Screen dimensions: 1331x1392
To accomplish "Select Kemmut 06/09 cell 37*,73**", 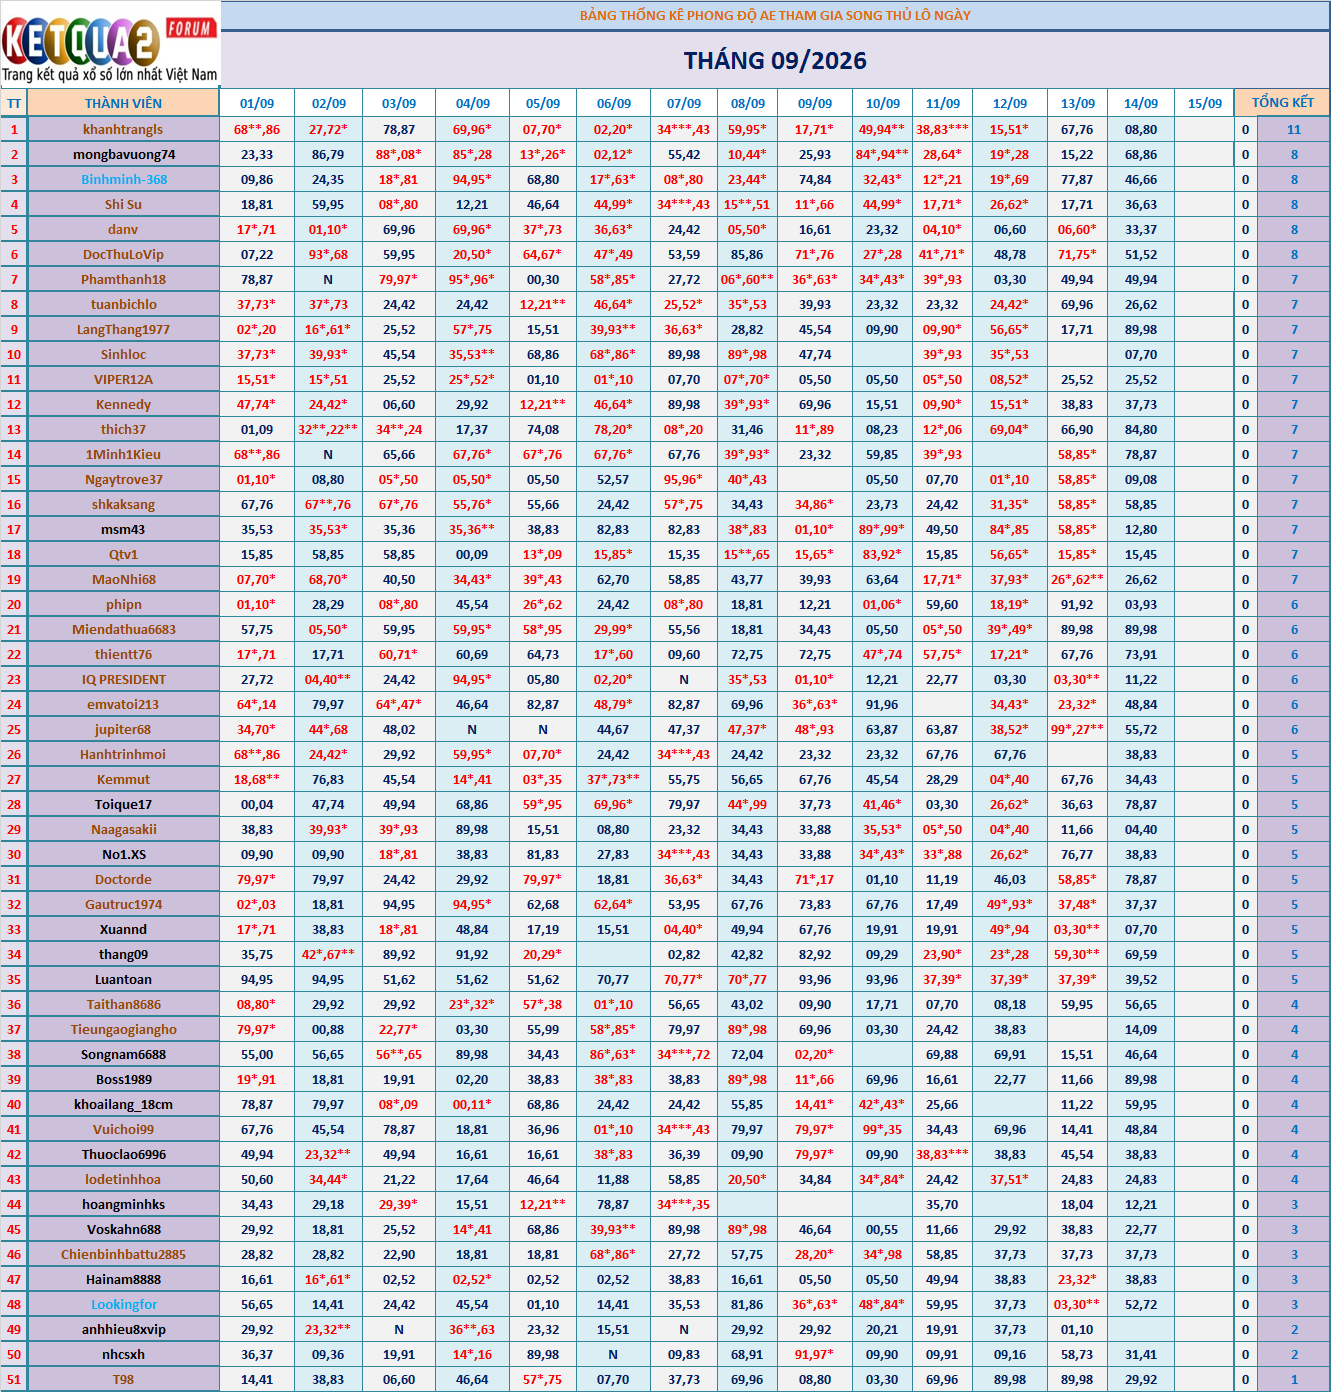I will coord(613,779).
